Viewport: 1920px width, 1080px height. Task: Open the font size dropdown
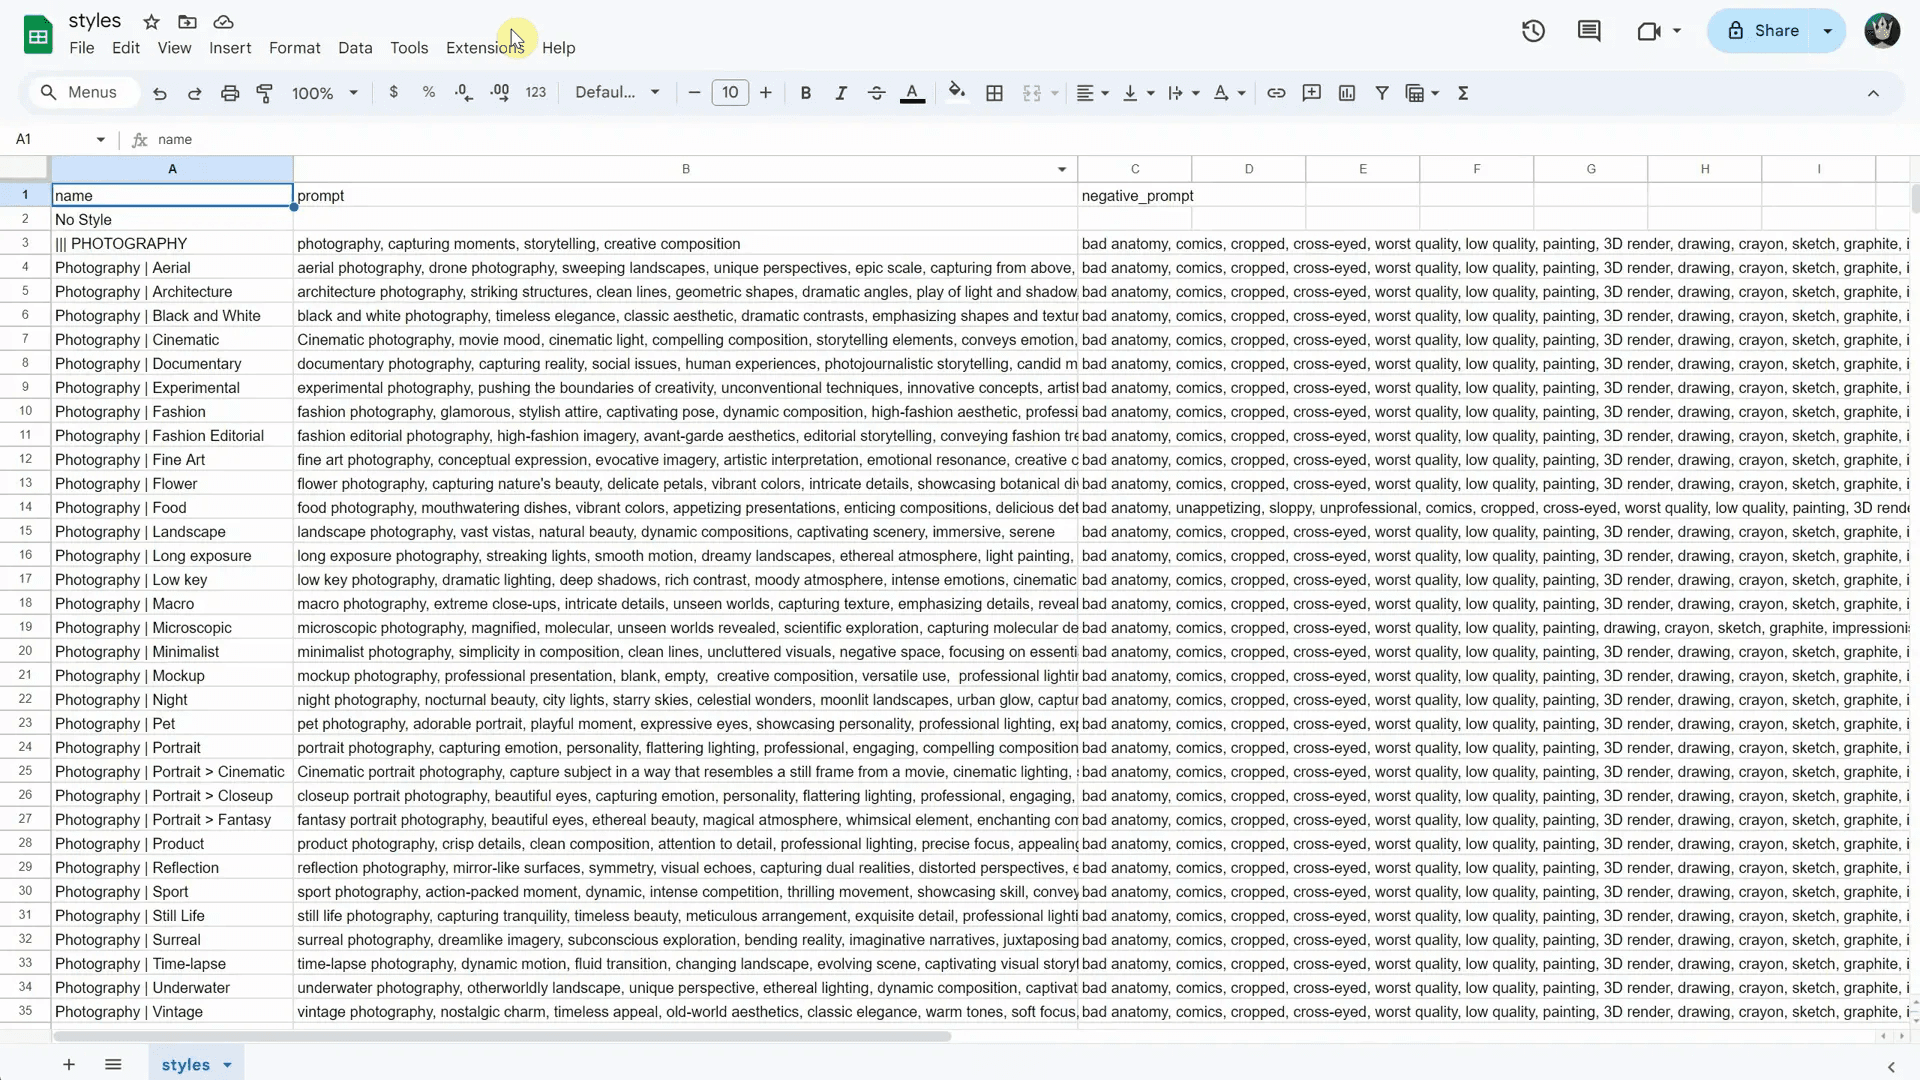coord(731,92)
